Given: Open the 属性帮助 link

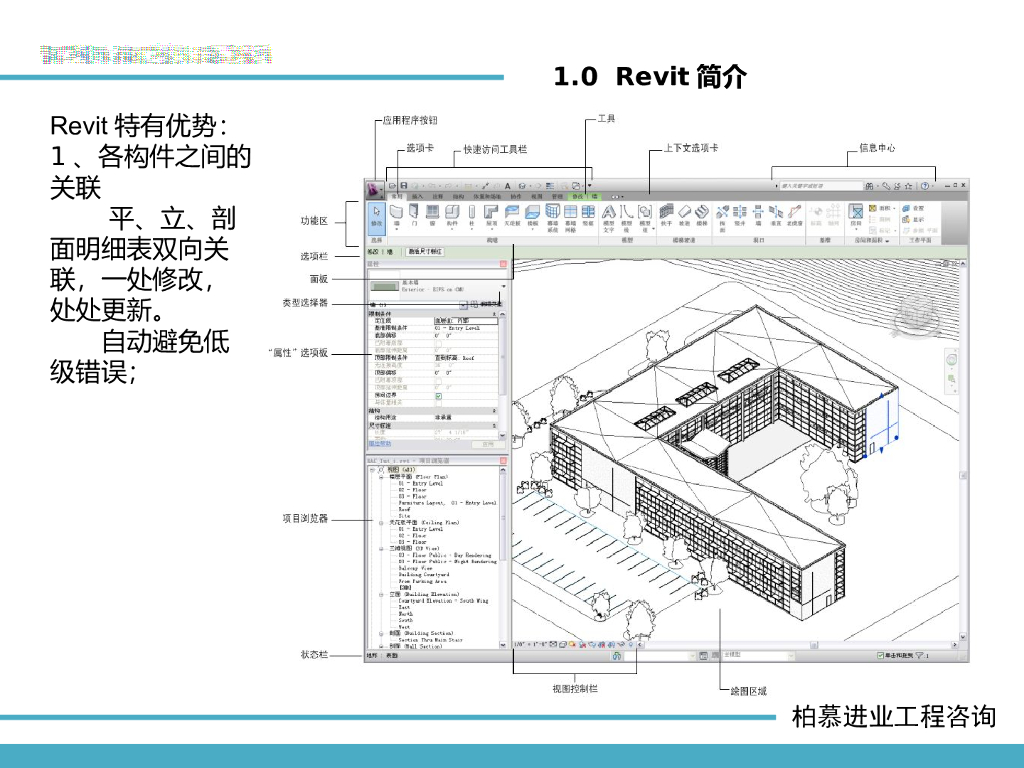Looking at the screenshot, I should click(x=379, y=444).
